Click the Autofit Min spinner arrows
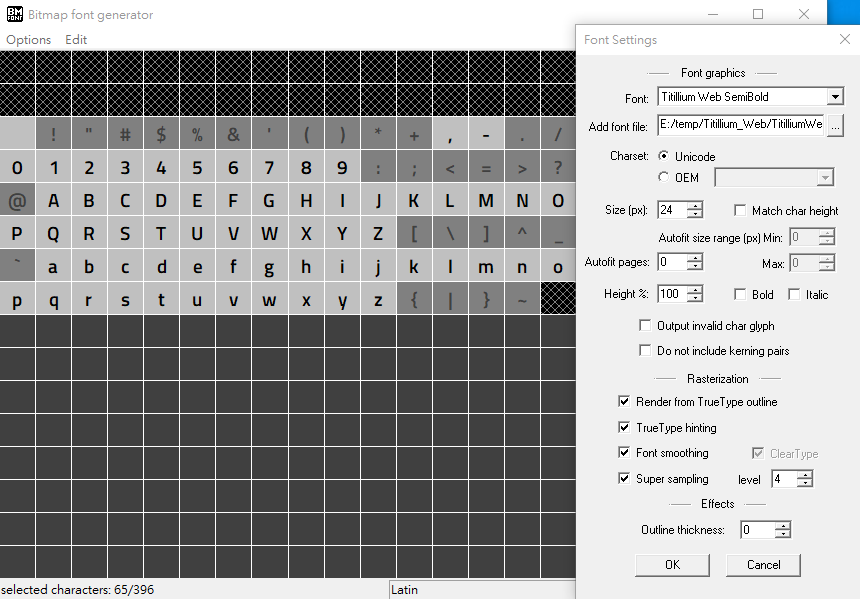The height and width of the screenshot is (599, 860). (x=827, y=237)
